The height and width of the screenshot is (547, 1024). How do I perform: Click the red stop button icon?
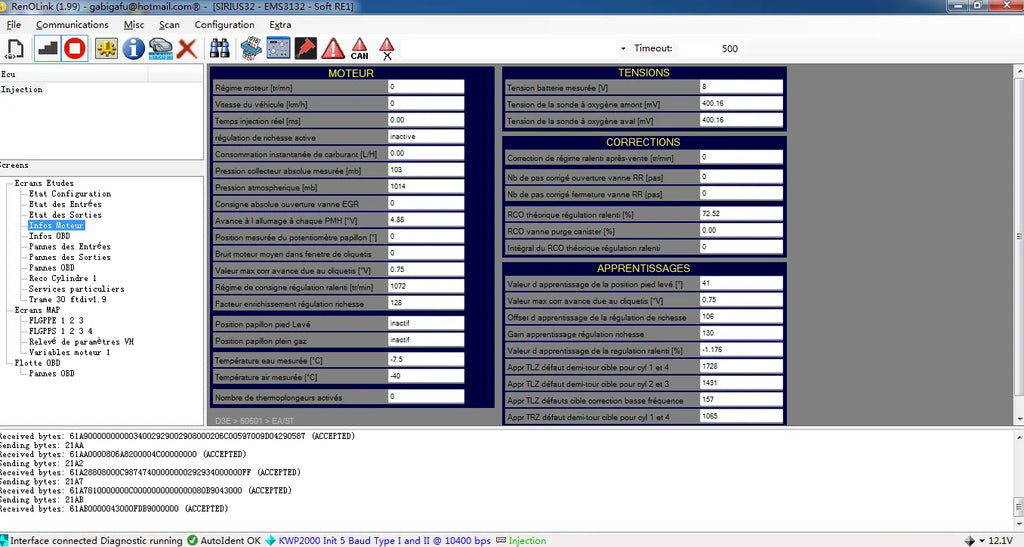74,48
